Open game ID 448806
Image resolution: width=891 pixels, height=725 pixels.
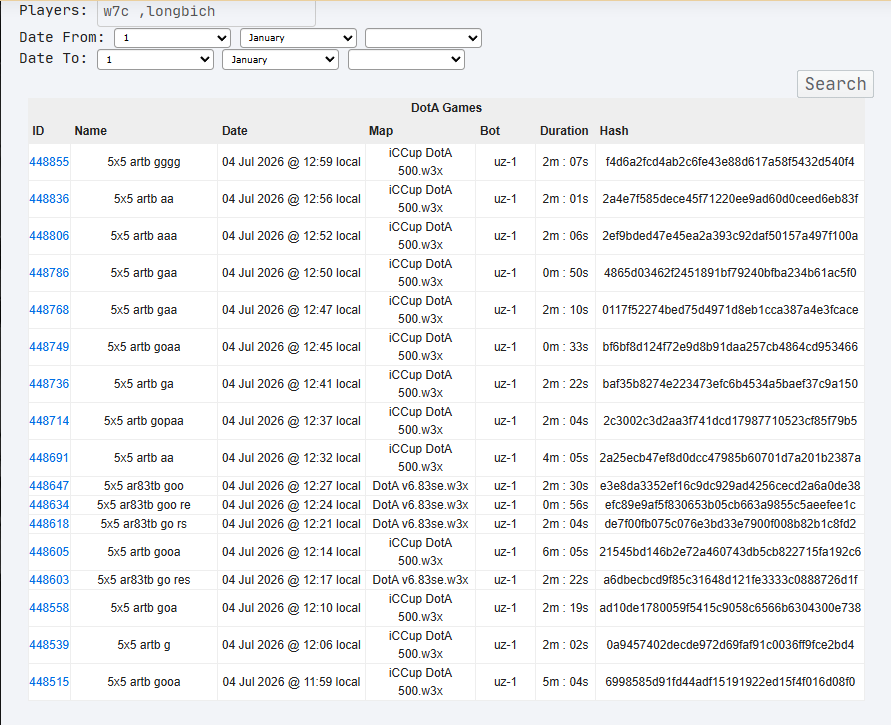49,236
